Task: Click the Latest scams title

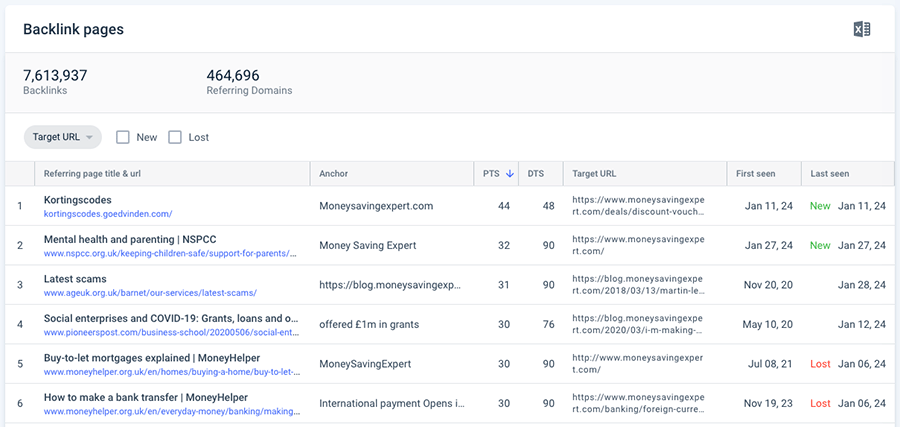Action: pyautogui.click(x=75, y=279)
